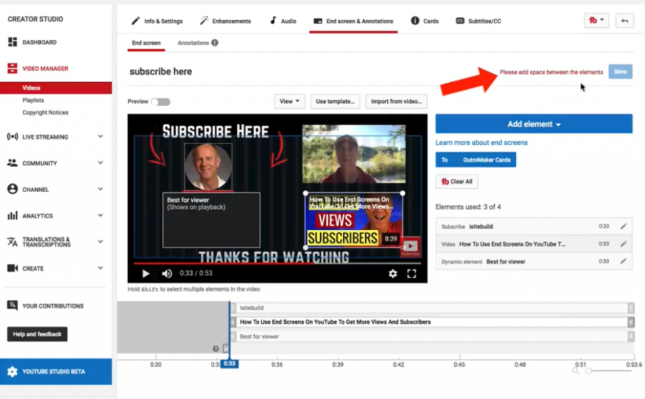Image resolution: width=645 pixels, height=399 pixels.
Task: Expand Translations & Transcriptions section
Action: point(100,242)
